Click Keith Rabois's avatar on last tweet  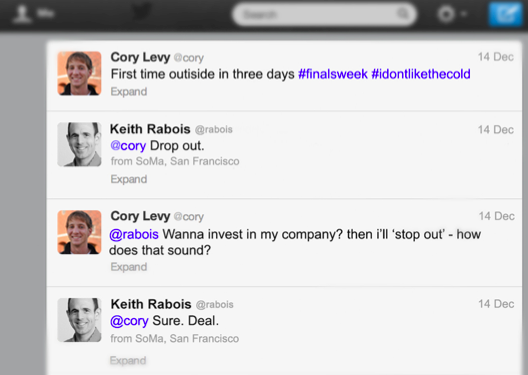79,320
